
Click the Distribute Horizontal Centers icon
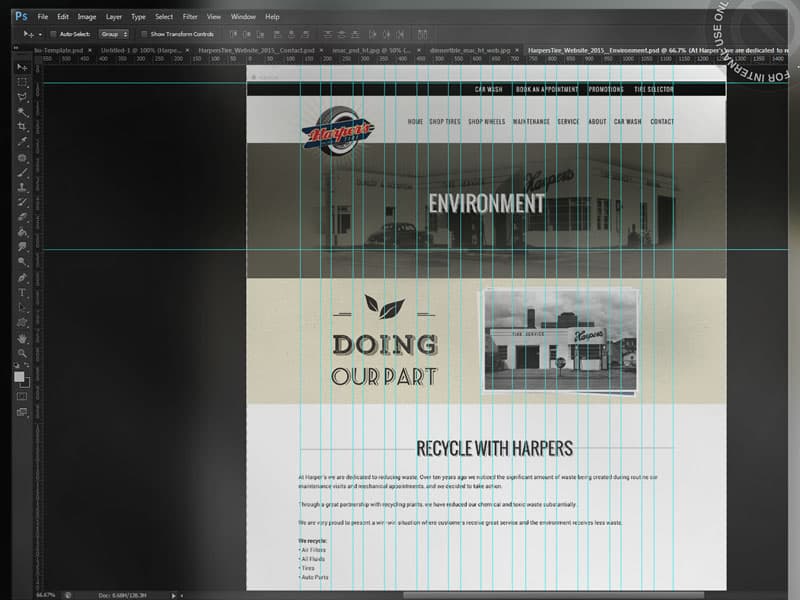[x=386, y=34]
